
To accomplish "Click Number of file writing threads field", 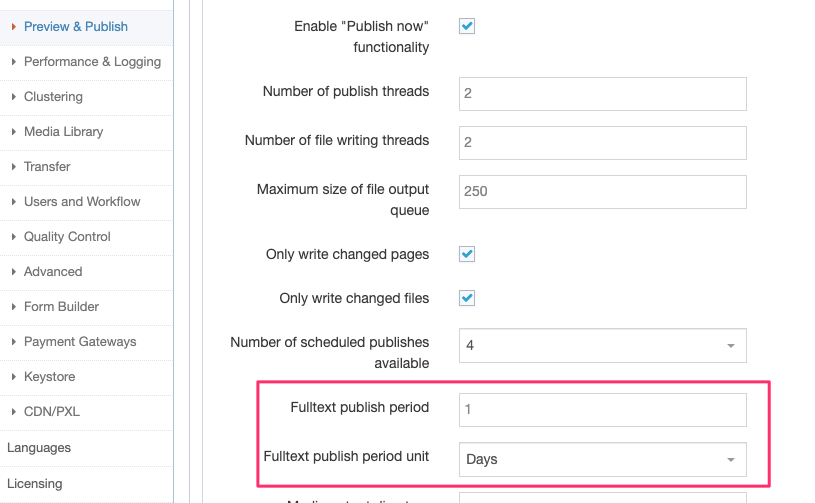I will click(602, 142).
